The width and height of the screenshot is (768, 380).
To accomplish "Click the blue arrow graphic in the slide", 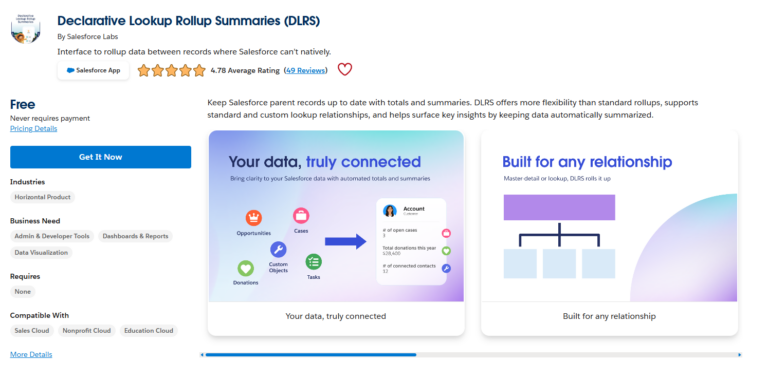I will pyautogui.click(x=346, y=241).
